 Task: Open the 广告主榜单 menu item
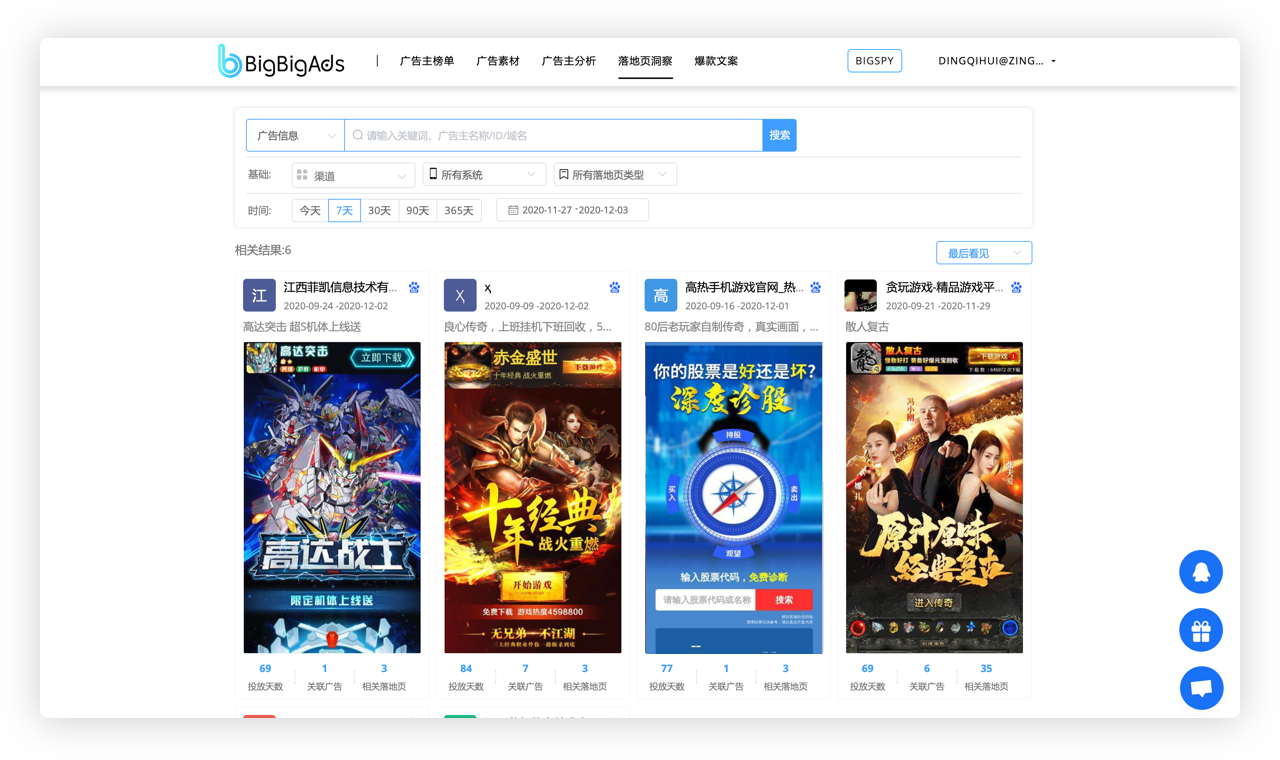tap(427, 61)
